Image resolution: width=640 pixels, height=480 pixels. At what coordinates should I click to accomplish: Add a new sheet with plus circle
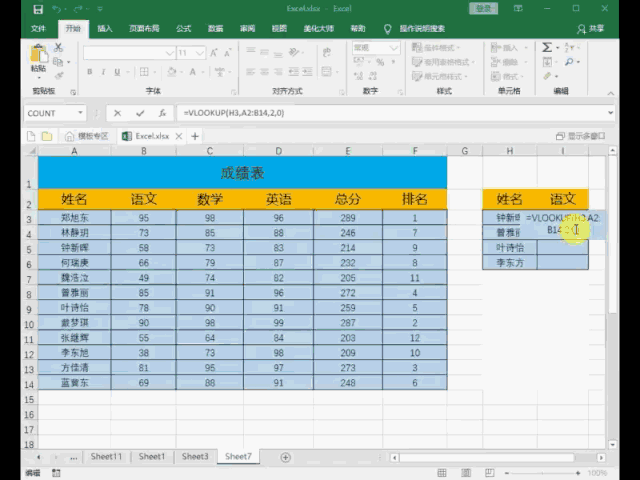(x=285, y=458)
